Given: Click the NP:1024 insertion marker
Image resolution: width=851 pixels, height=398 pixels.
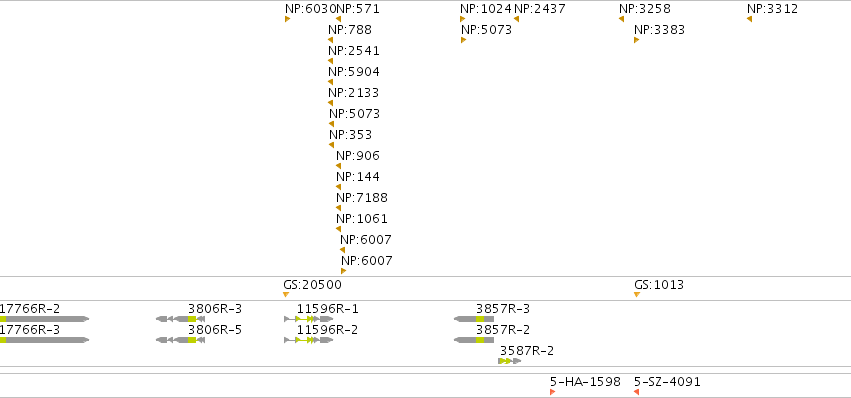Looking at the screenshot, I should [462, 19].
